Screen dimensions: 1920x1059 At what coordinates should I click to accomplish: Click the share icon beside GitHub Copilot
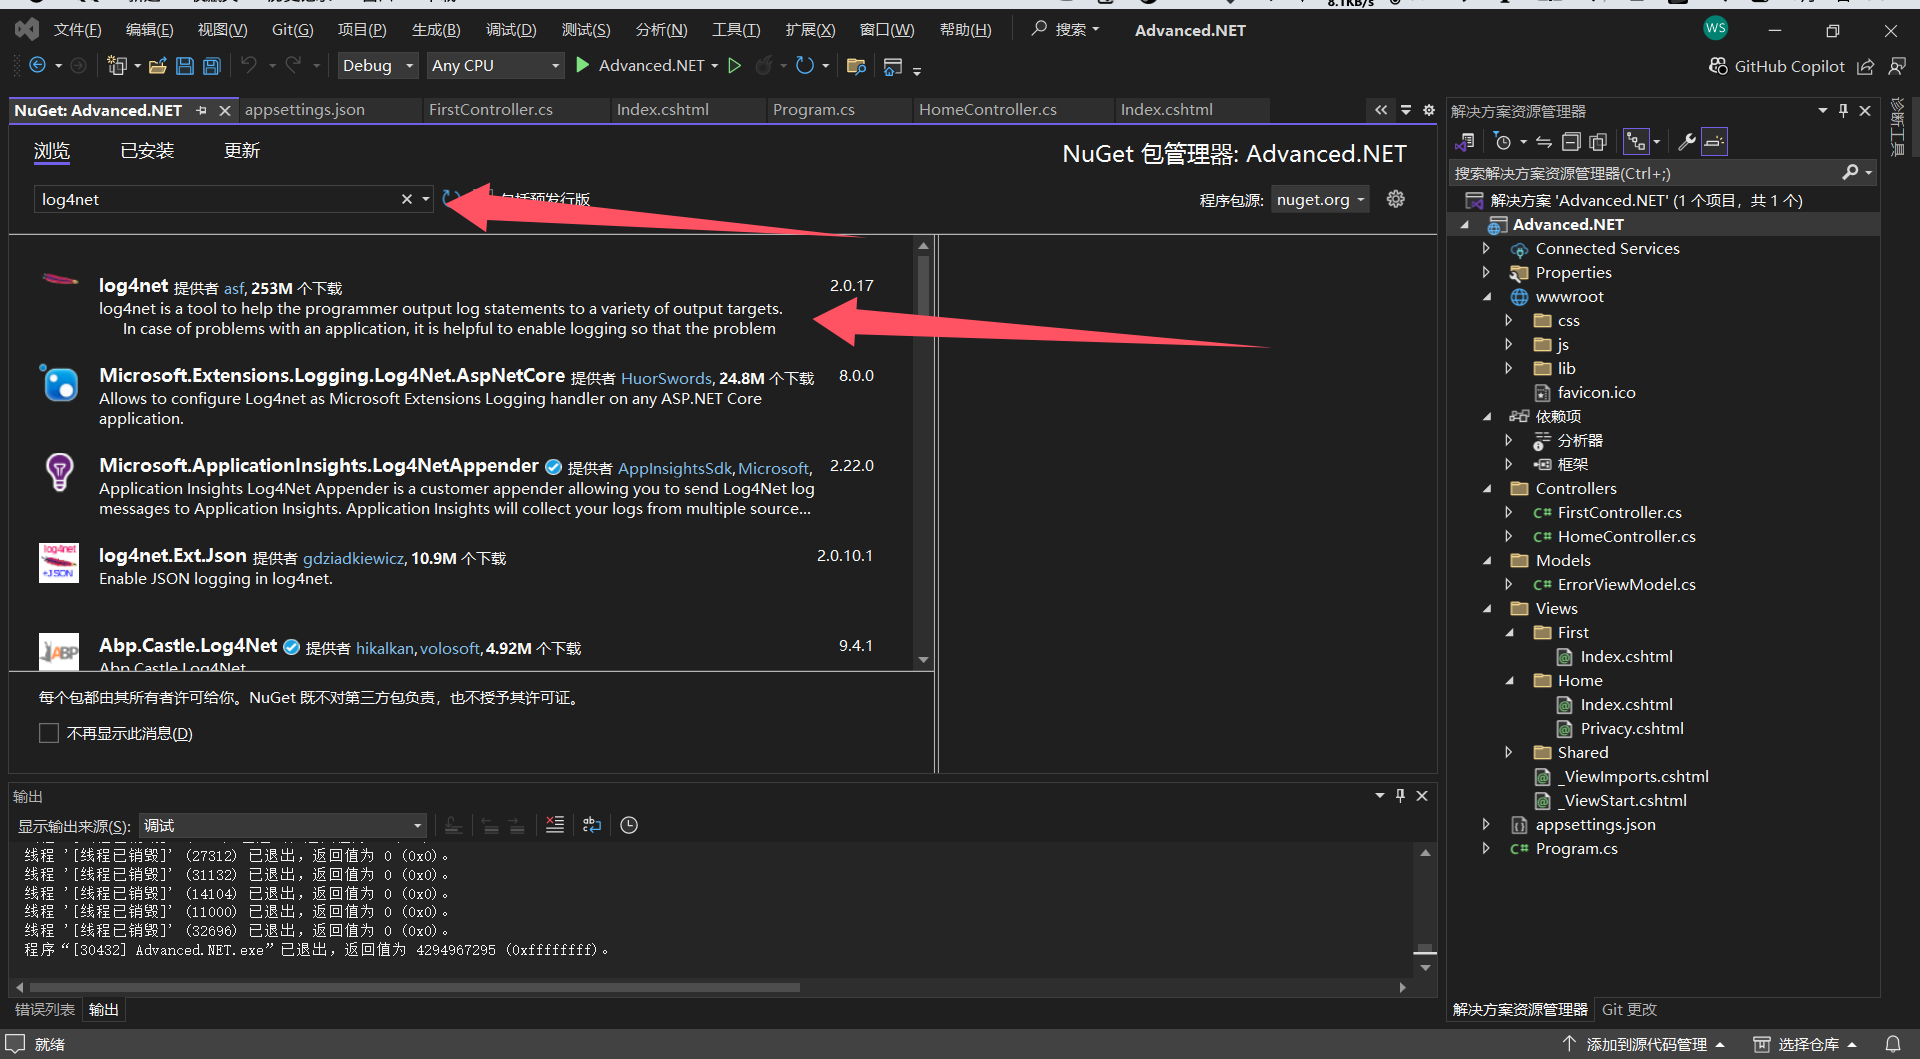[1865, 66]
